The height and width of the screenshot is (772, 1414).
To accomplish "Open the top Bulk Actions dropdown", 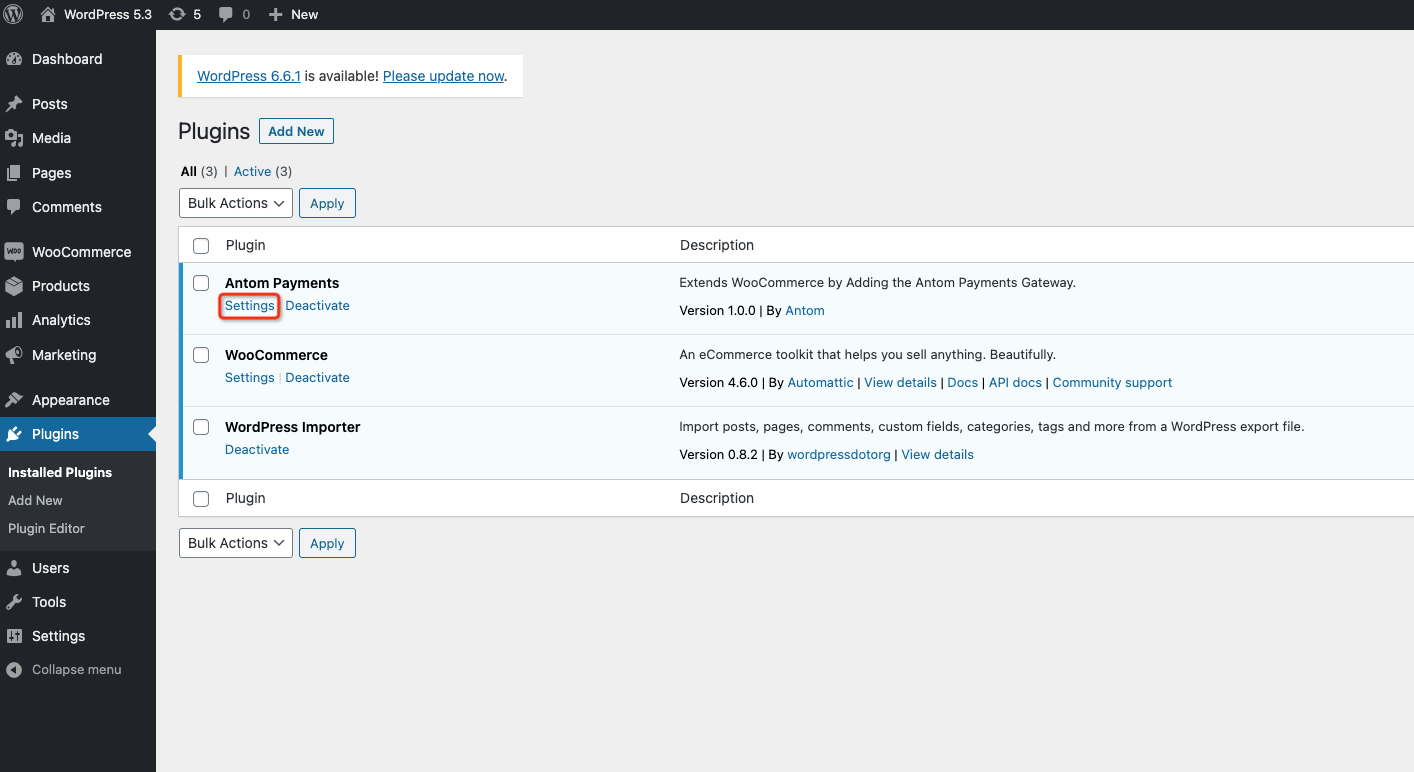I will point(235,203).
